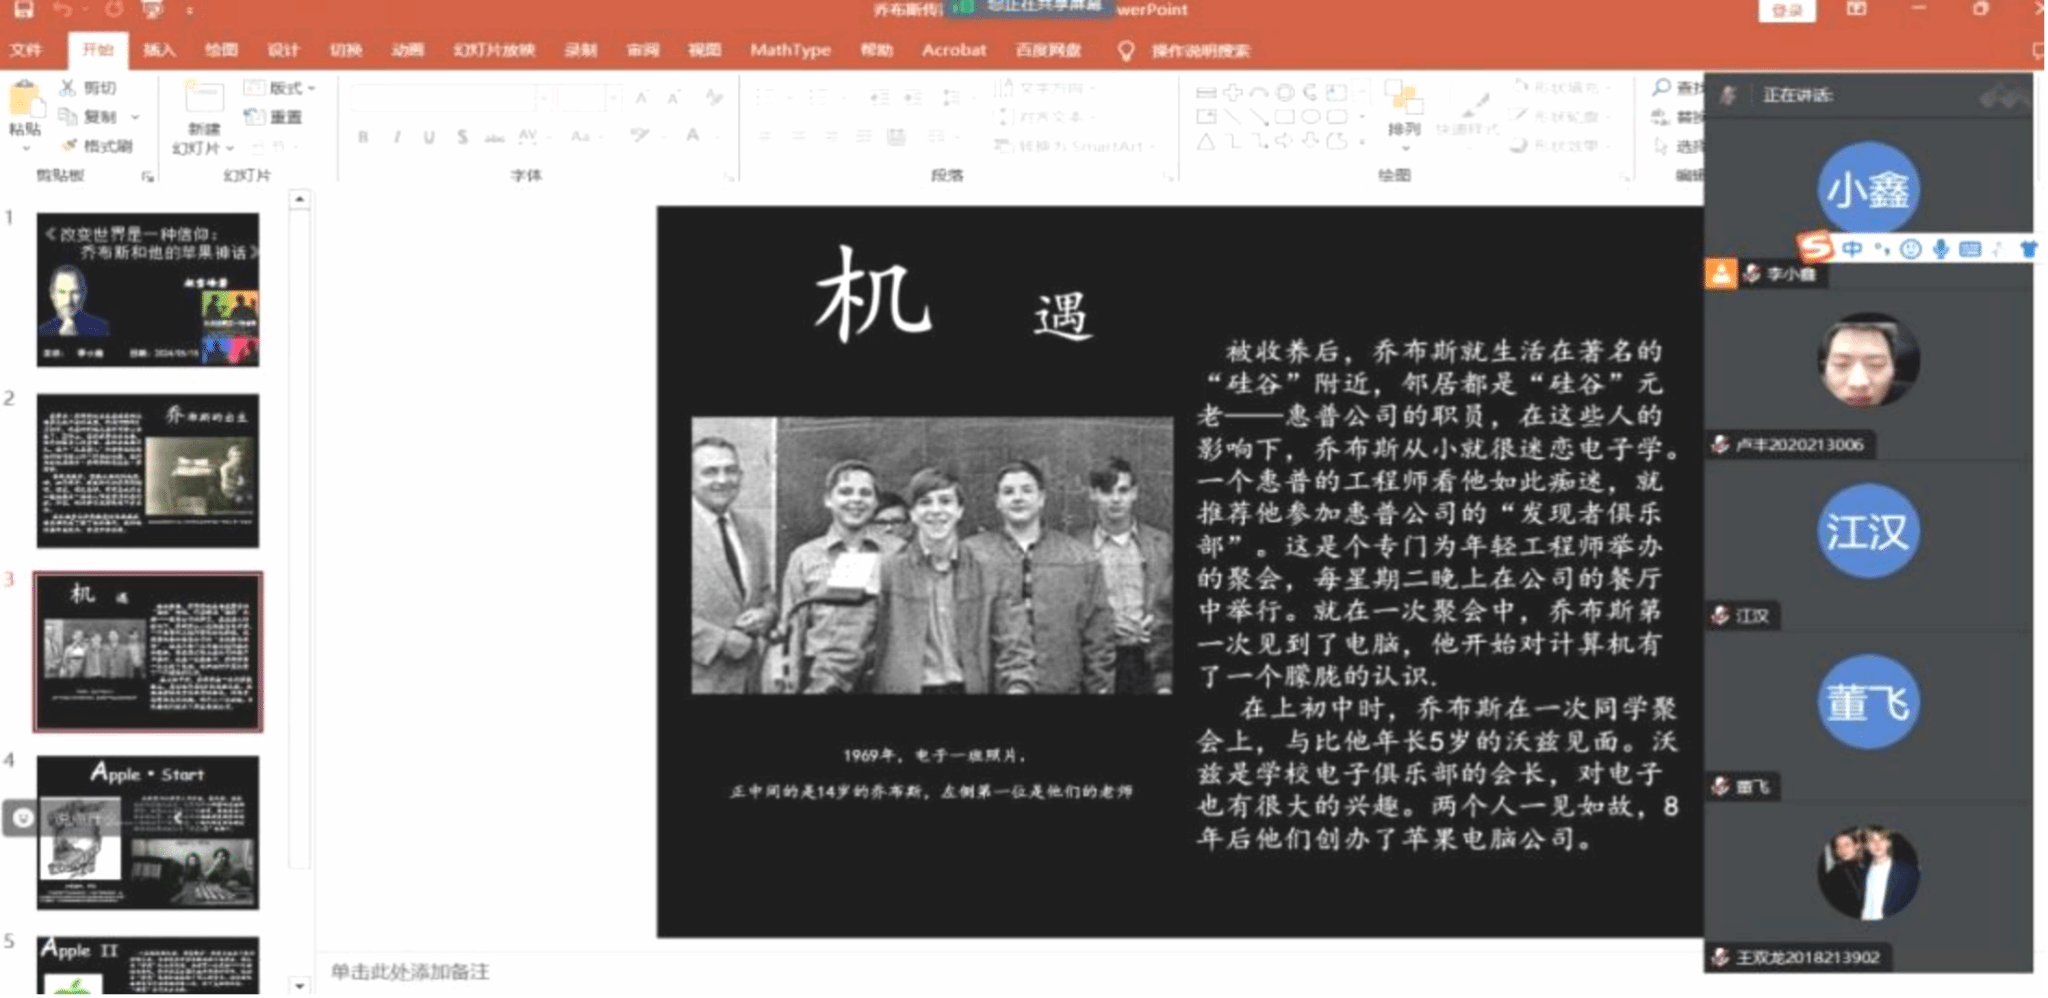Toggle Italic formatting in font group
Screen dimensions: 2048x998
[397, 137]
